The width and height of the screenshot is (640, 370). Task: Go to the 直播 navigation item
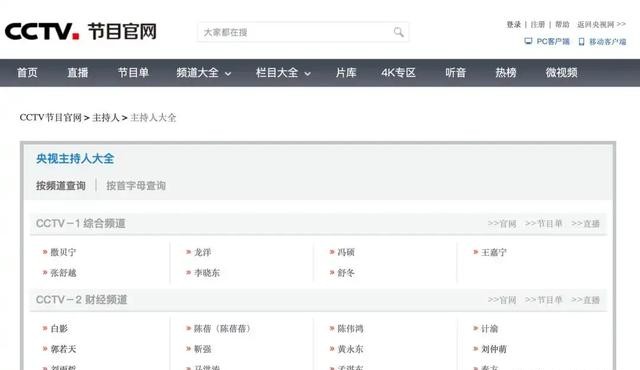(78, 73)
